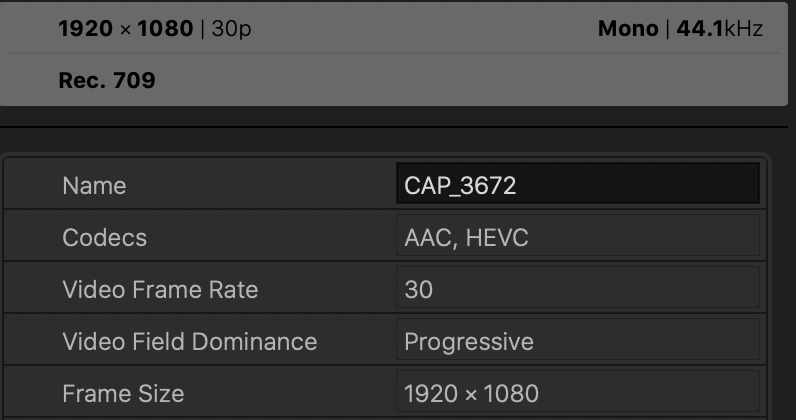Click the Rec. 709 color space text

click(107, 80)
